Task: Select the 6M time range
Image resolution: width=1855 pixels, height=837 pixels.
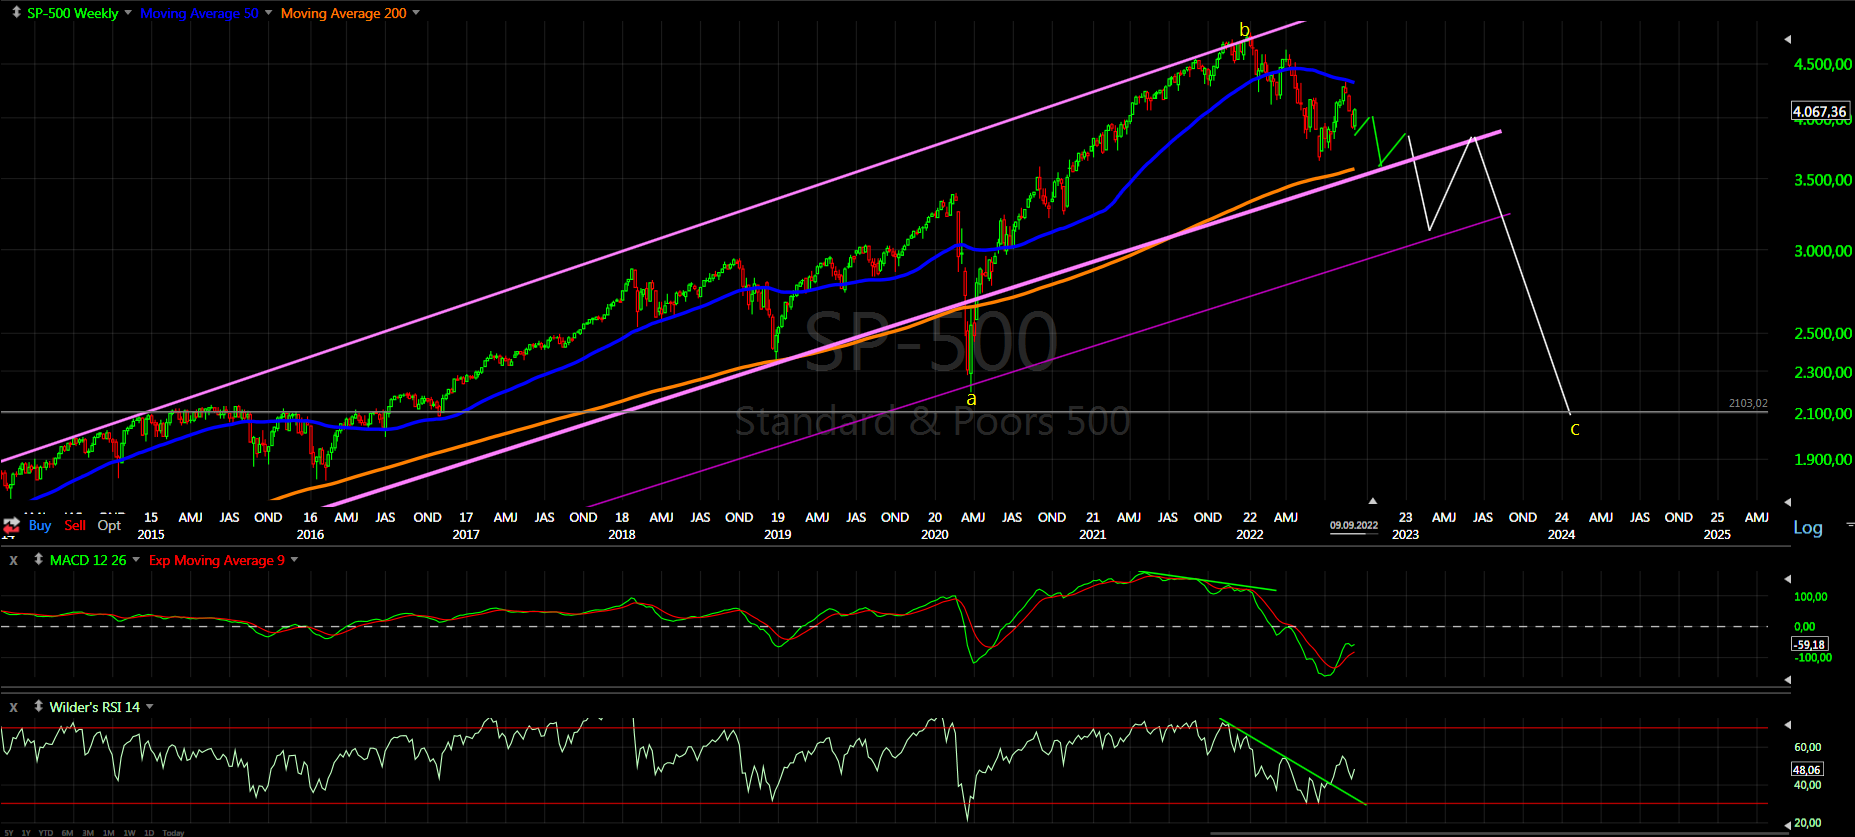Action: (67, 832)
